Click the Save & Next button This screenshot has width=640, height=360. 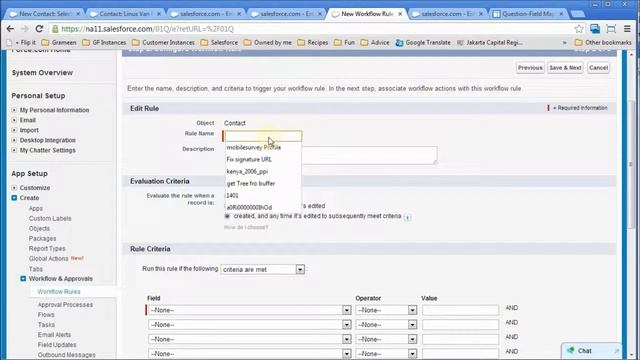(565, 68)
